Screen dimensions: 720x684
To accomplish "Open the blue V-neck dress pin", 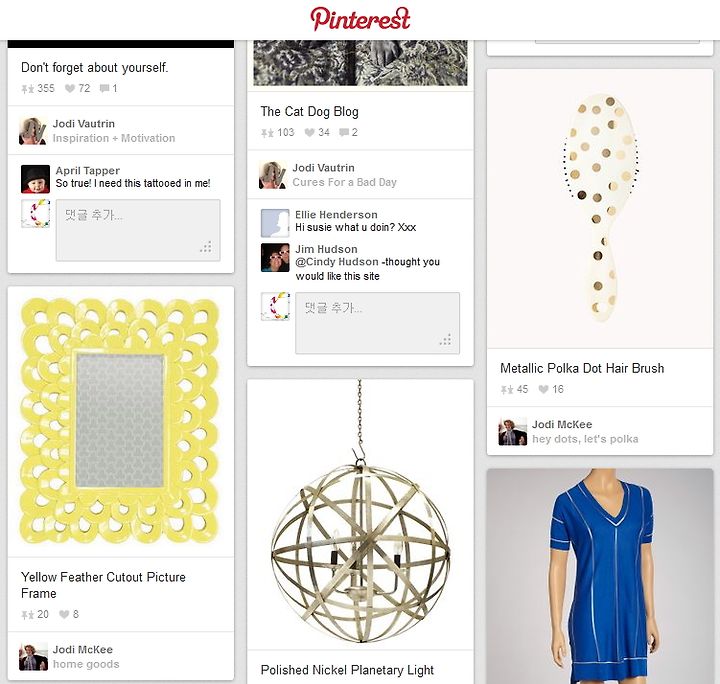I will (x=600, y=576).
